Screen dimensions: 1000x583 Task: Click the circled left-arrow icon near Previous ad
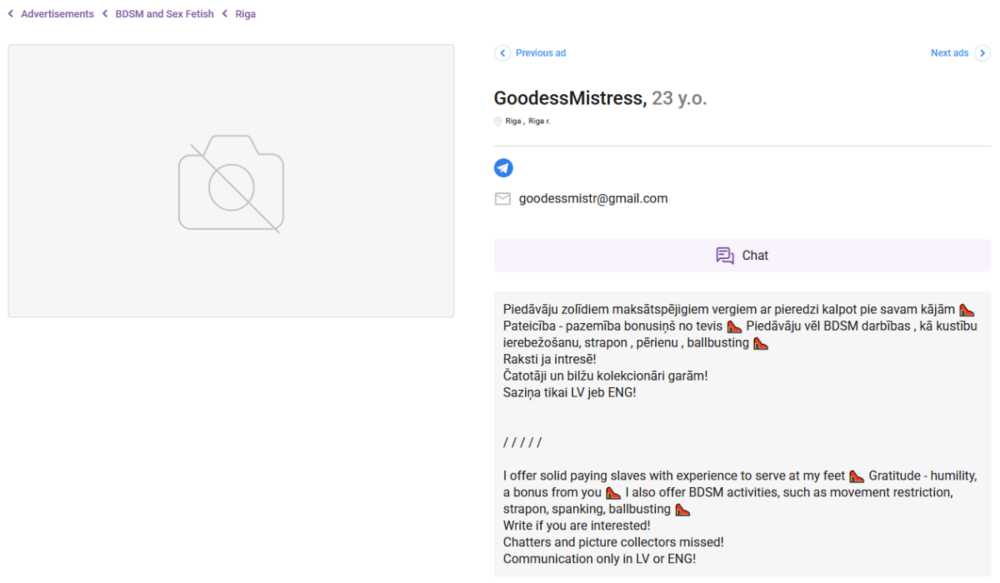(503, 52)
